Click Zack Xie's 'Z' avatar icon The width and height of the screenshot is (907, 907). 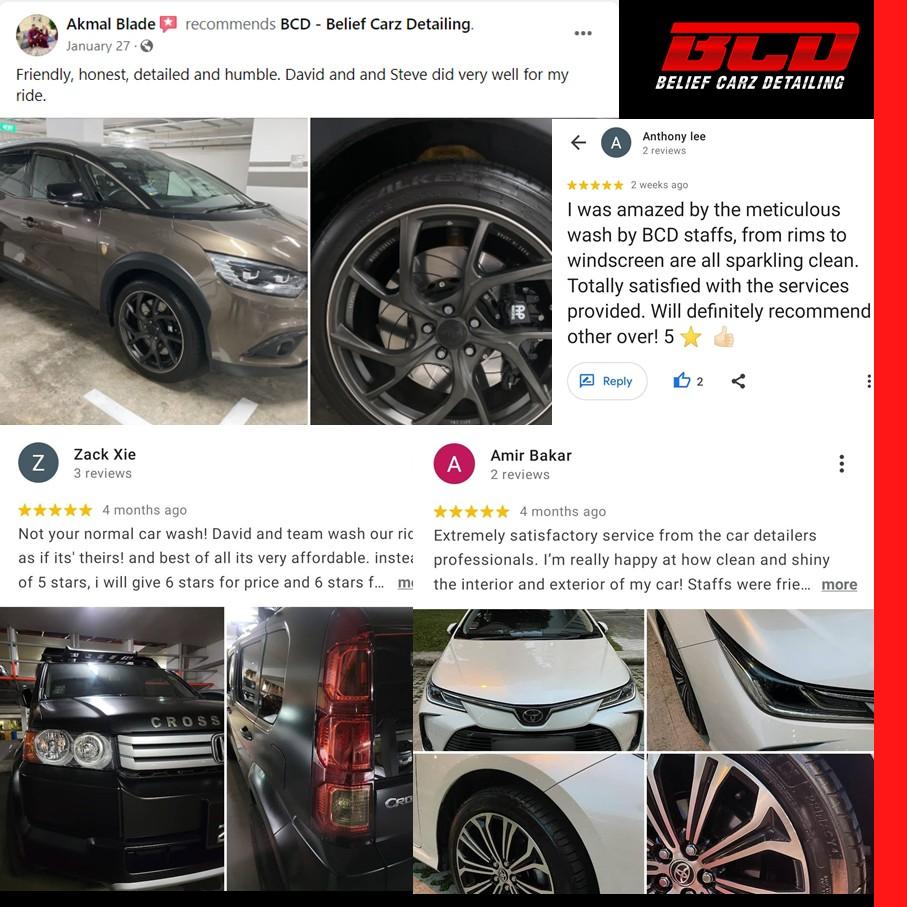[x=38, y=463]
